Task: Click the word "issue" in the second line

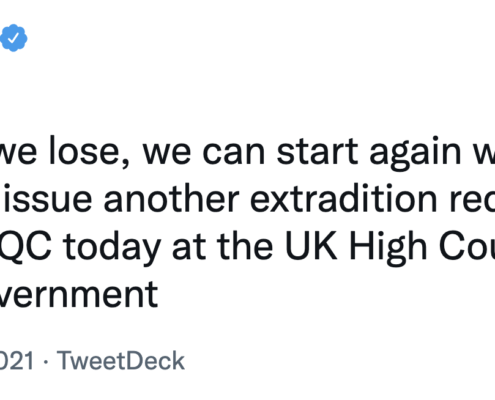Action: tap(47, 199)
